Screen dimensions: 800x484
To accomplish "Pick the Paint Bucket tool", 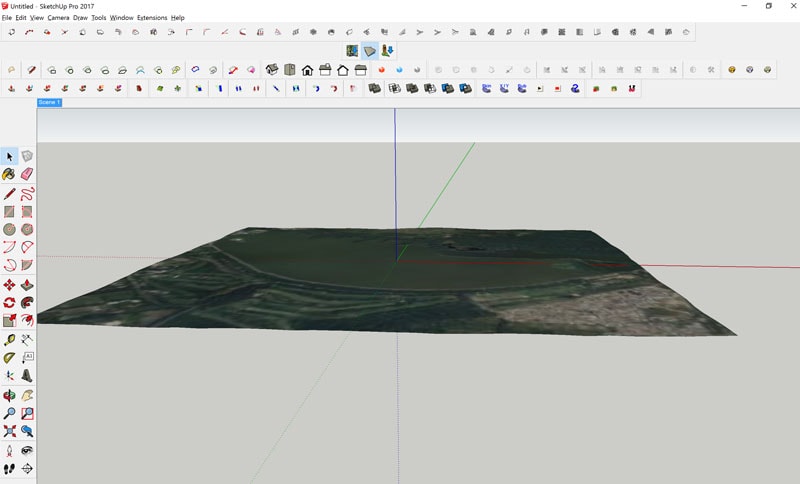I will click(9, 174).
